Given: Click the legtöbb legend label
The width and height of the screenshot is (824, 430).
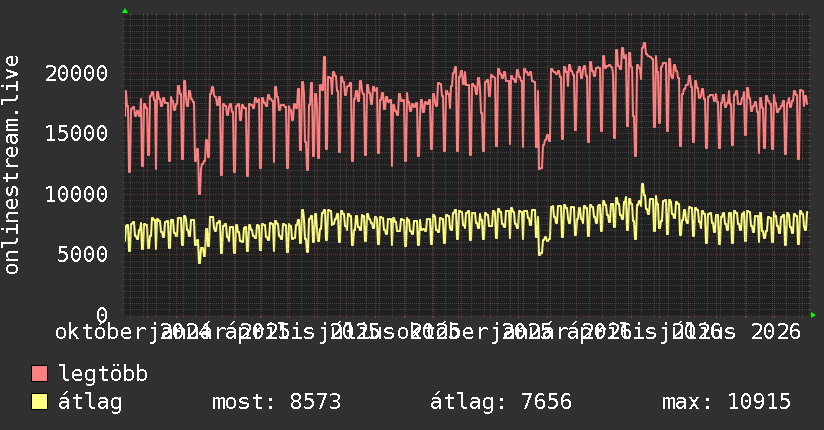Looking at the screenshot, I should [x=103, y=374].
